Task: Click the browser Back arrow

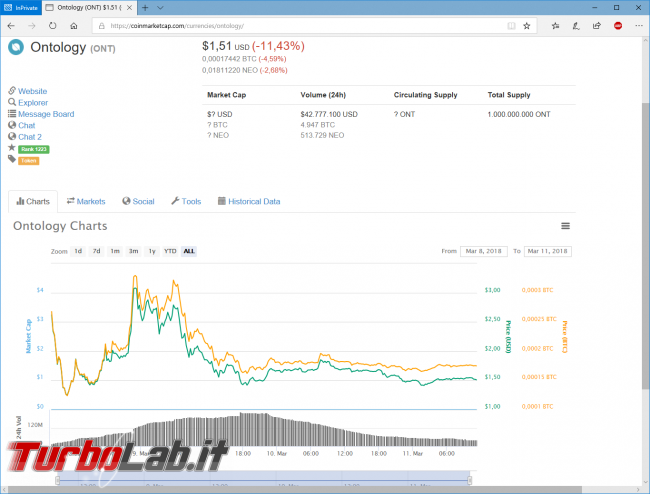Action: [x=11, y=26]
